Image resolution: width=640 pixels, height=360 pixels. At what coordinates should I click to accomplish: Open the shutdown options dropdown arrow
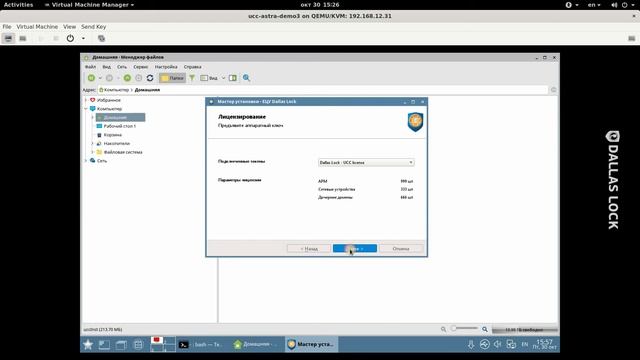click(x=83, y=38)
